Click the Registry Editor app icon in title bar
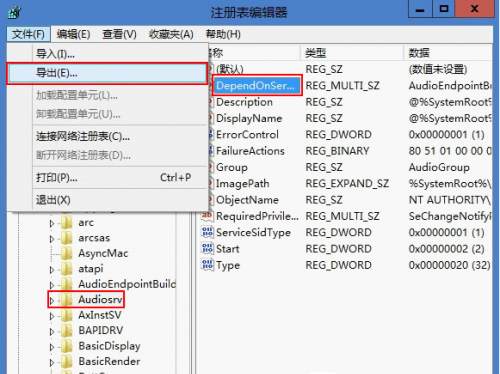 pos(14,12)
